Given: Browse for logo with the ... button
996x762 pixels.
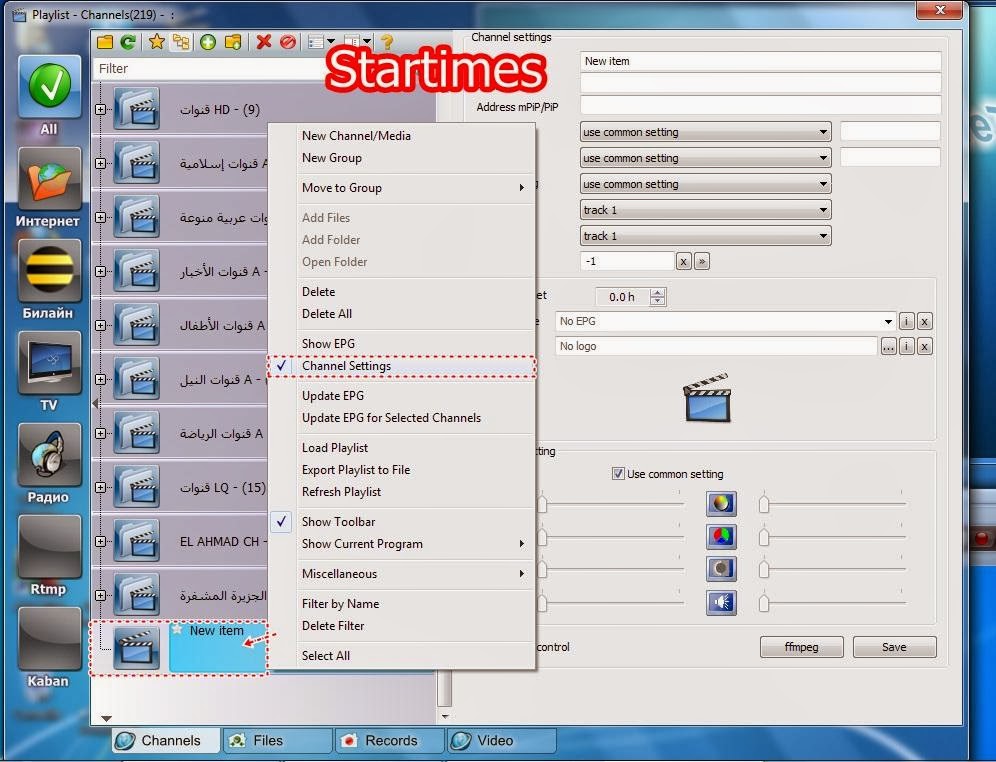Looking at the screenshot, I should pyautogui.click(x=888, y=346).
